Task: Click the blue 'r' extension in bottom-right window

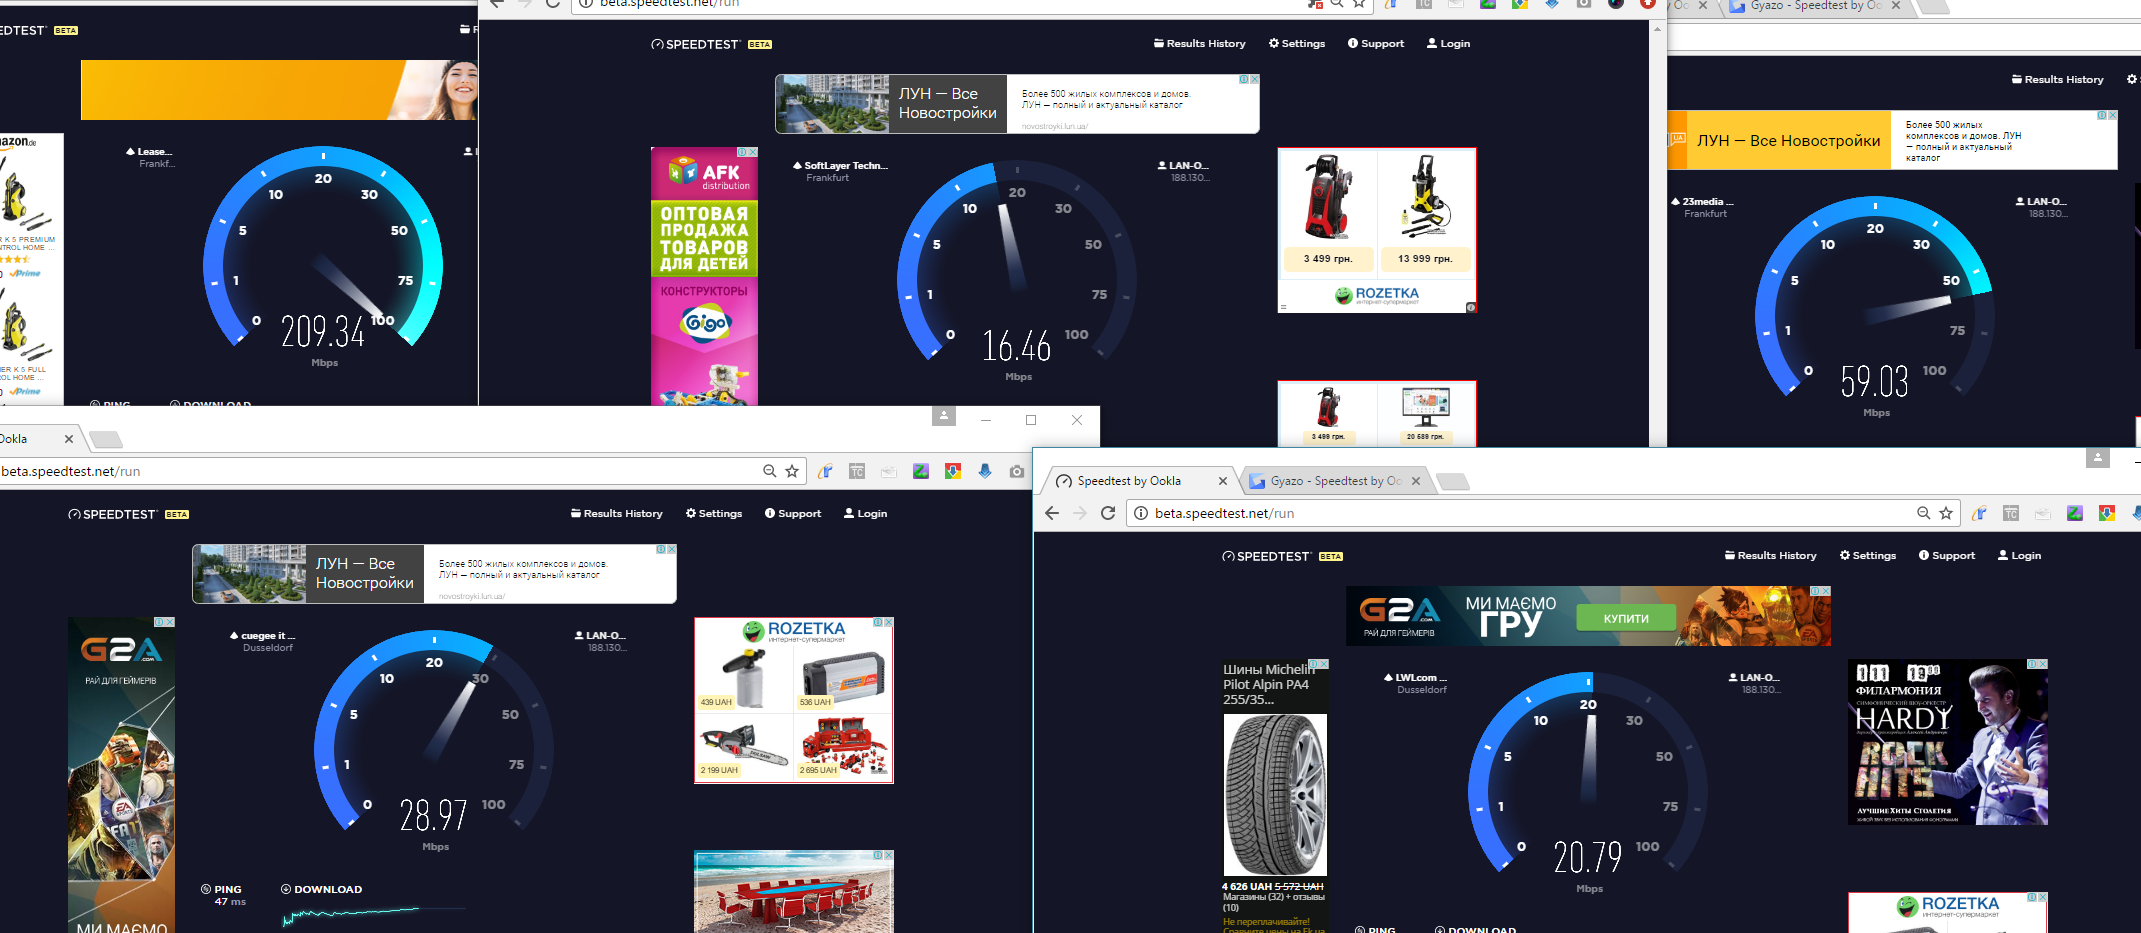Action: [x=1979, y=513]
